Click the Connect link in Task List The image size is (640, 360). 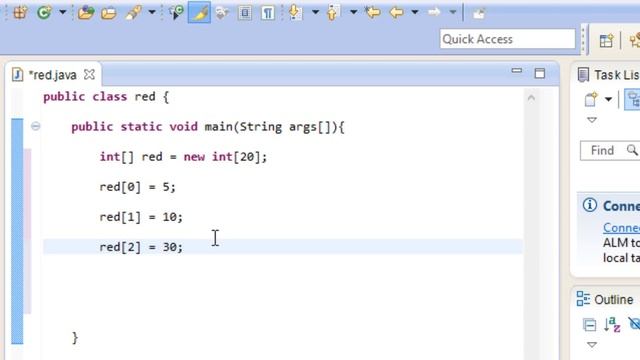click(x=621, y=228)
